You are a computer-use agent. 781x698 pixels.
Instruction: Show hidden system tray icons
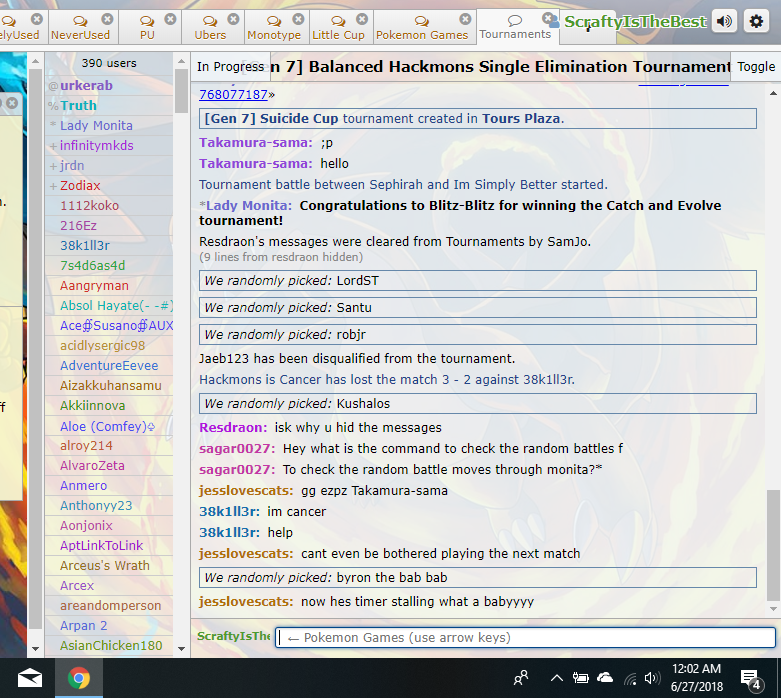(557, 678)
